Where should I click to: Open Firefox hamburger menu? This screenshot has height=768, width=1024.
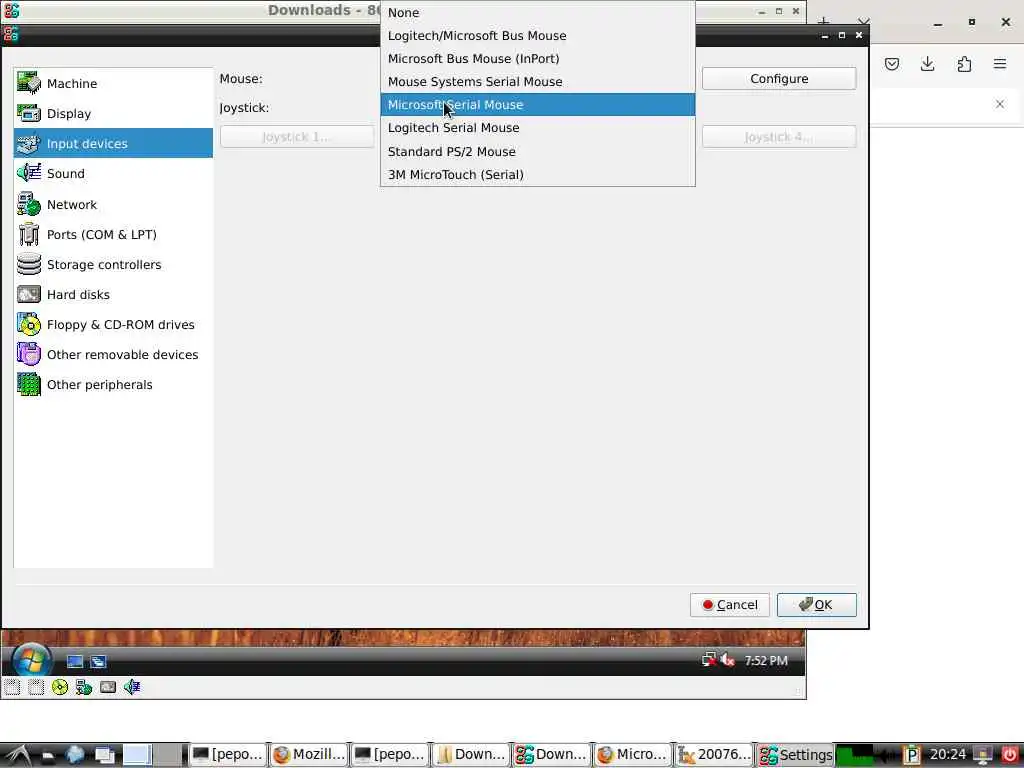point(1000,64)
